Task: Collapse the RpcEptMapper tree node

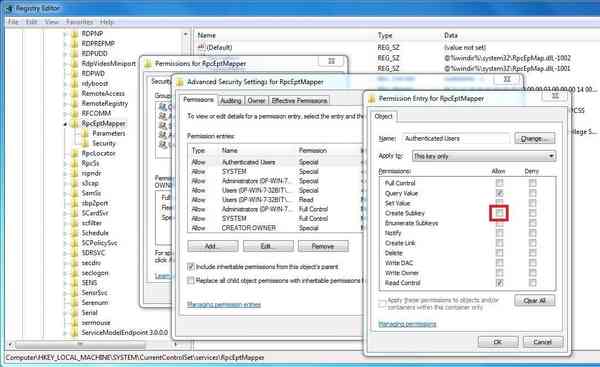Action: pos(65,124)
